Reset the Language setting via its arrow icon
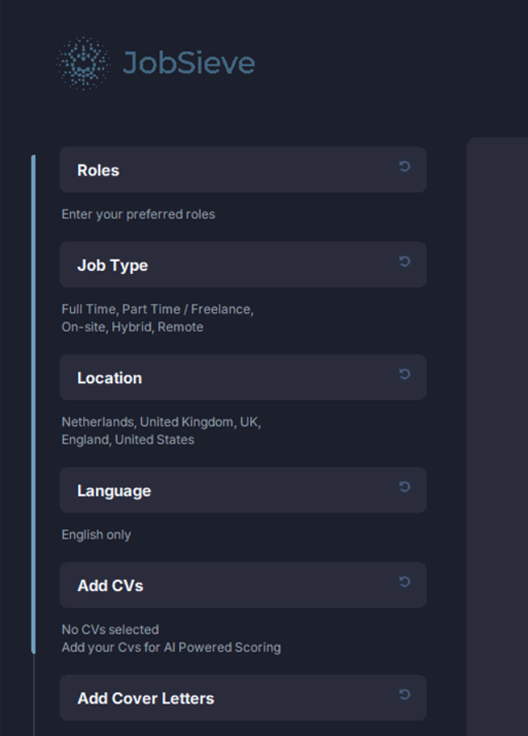This screenshot has width=528, height=736. (405, 487)
